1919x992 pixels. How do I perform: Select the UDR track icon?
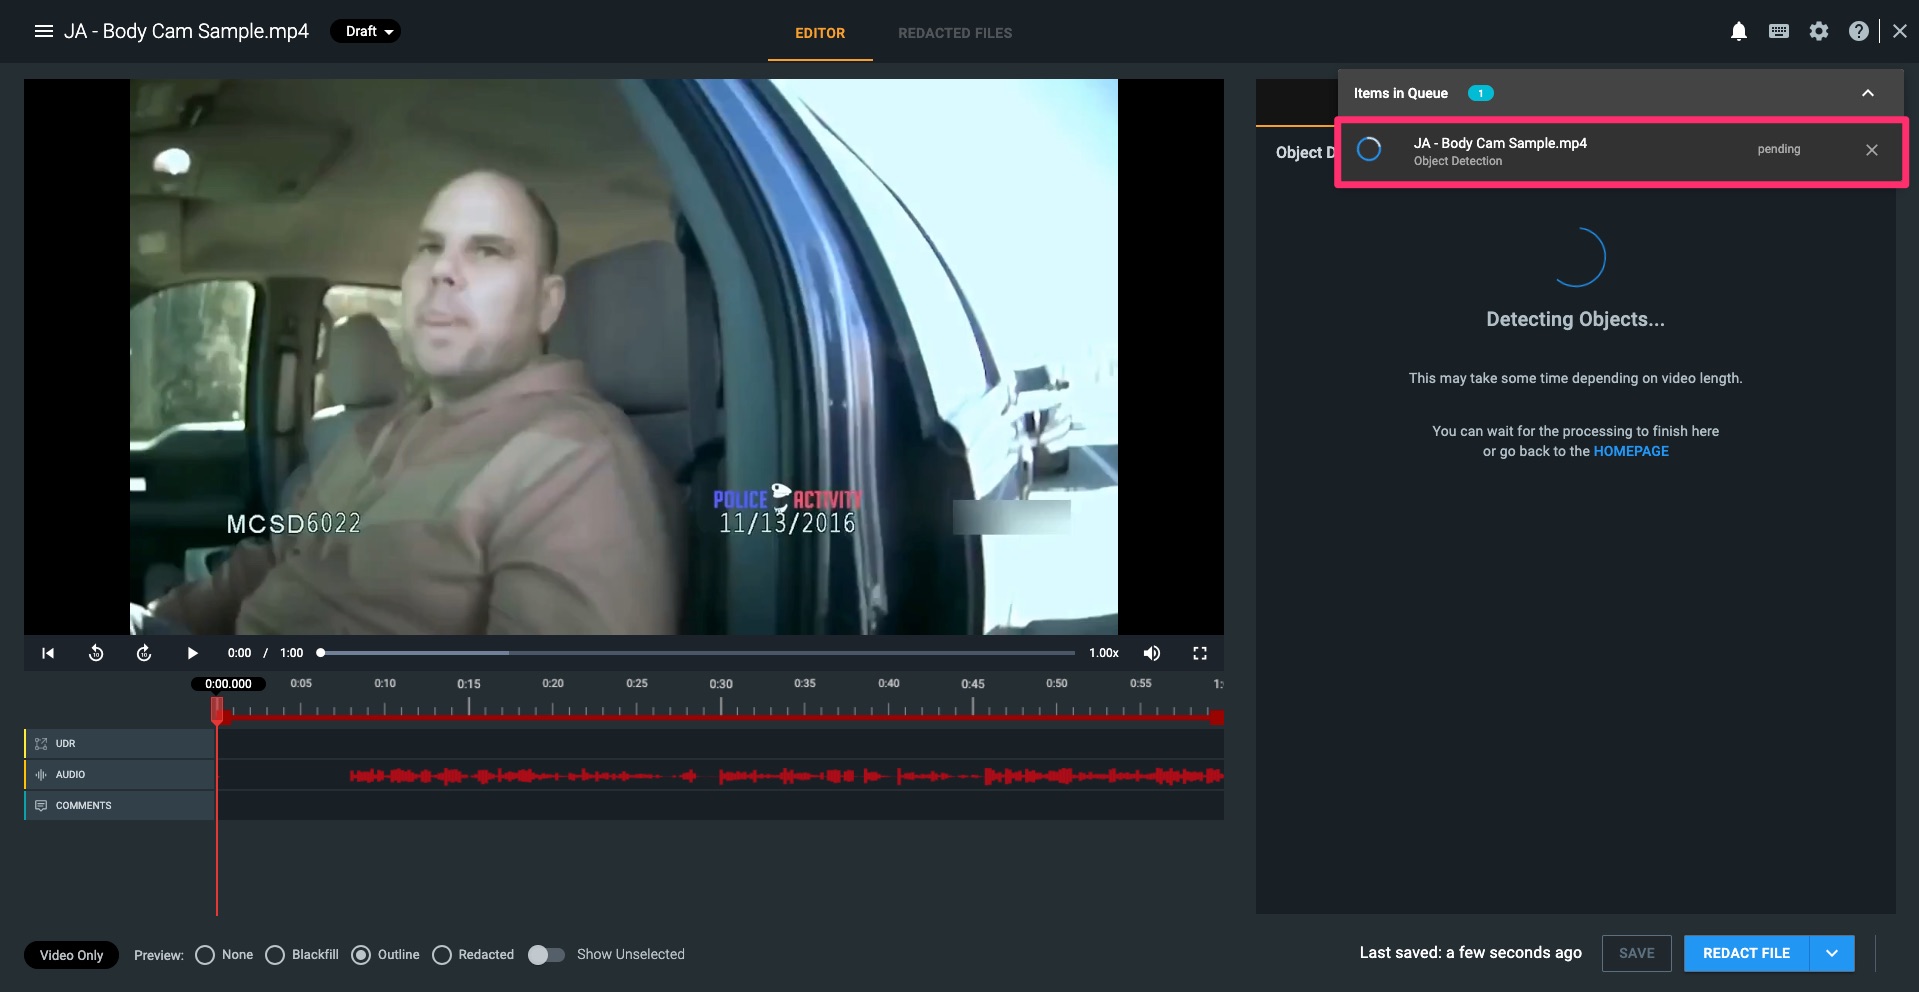(40, 743)
